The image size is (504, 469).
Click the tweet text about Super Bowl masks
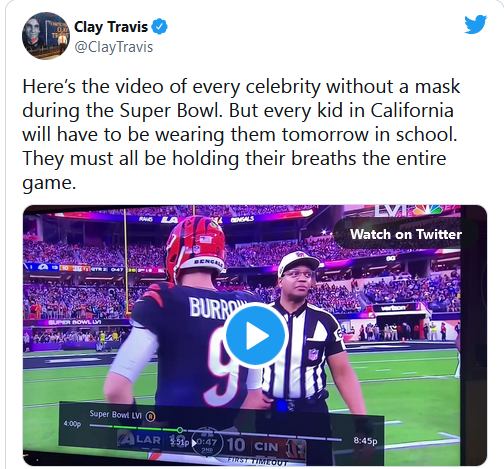point(241,135)
